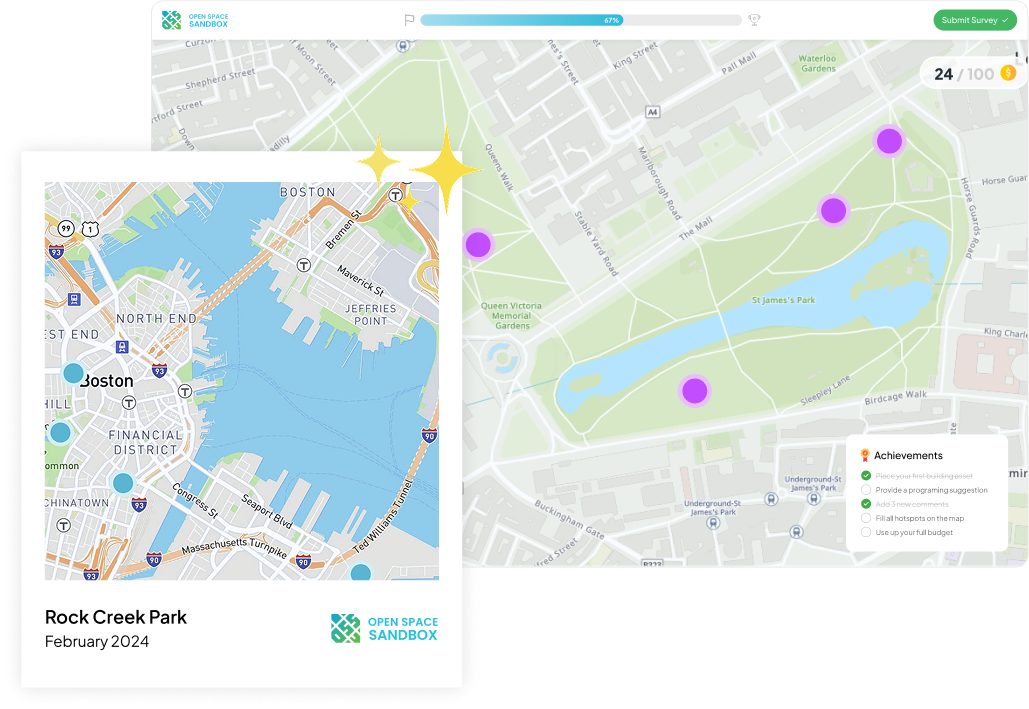Click blue dot near Ted Williams Tunnel
This screenshot has width=1029, height=709.
(360, 572)
